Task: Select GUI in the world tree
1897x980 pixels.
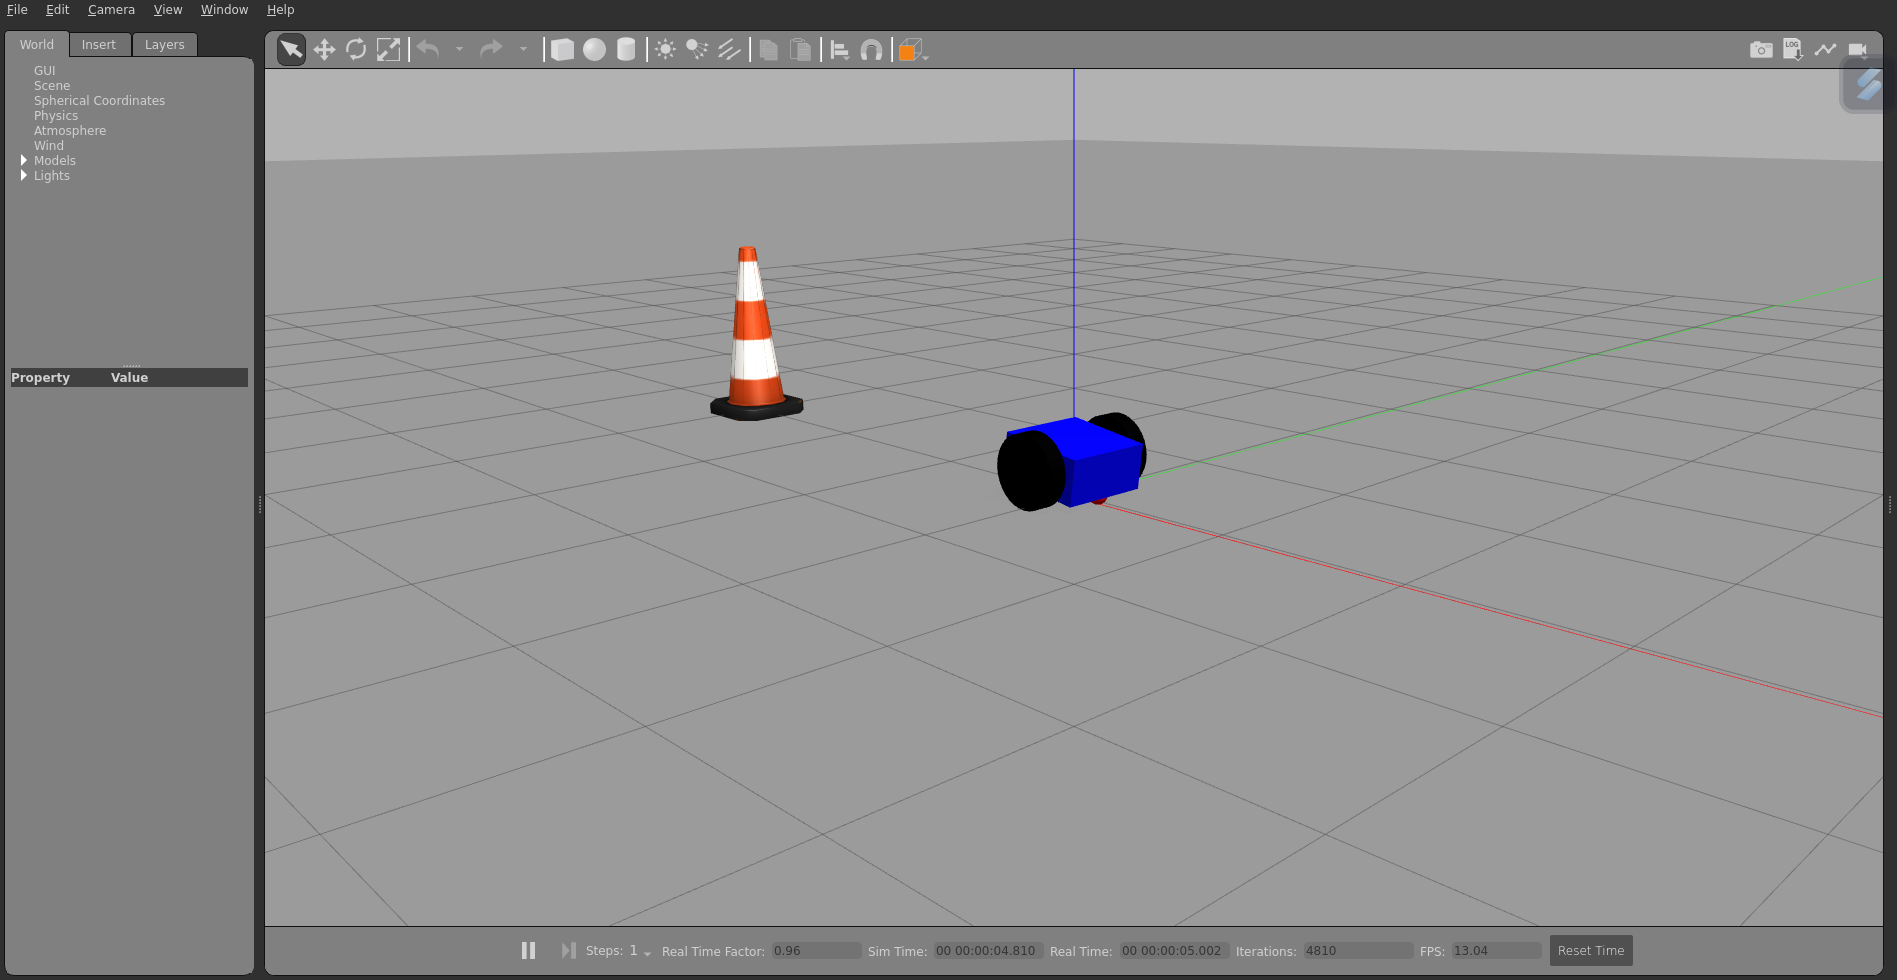Action: pyautogui.click(x=45, y=71)
